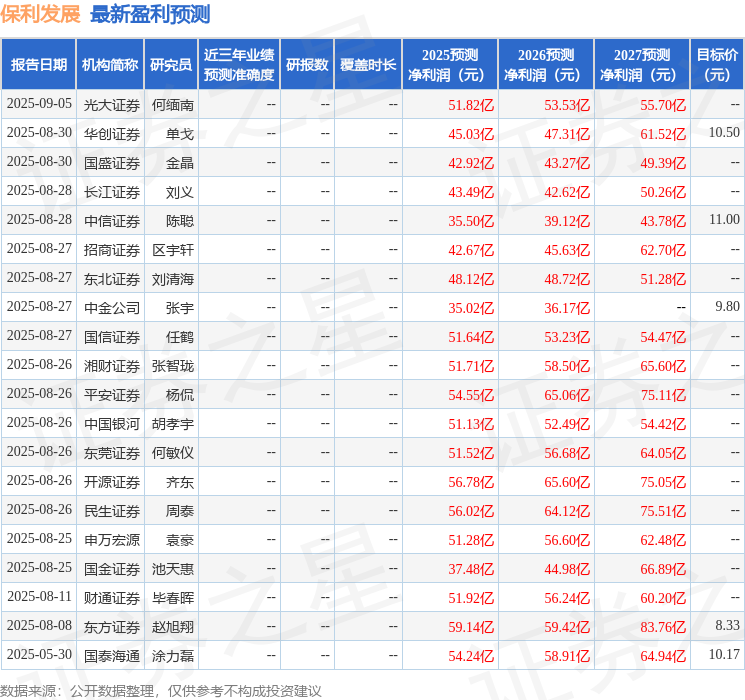This screenshot has width=745, height=700.
Task: Click the 近三年业绩预测准确度 column header
Action: (239, 65)
